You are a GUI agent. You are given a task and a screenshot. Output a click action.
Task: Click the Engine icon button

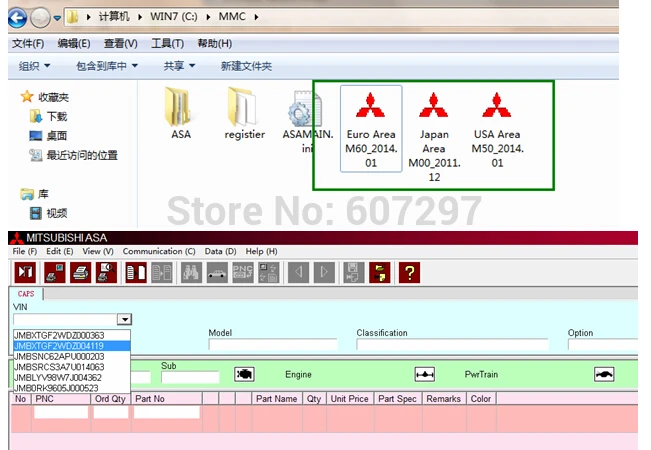coord(244,374)
